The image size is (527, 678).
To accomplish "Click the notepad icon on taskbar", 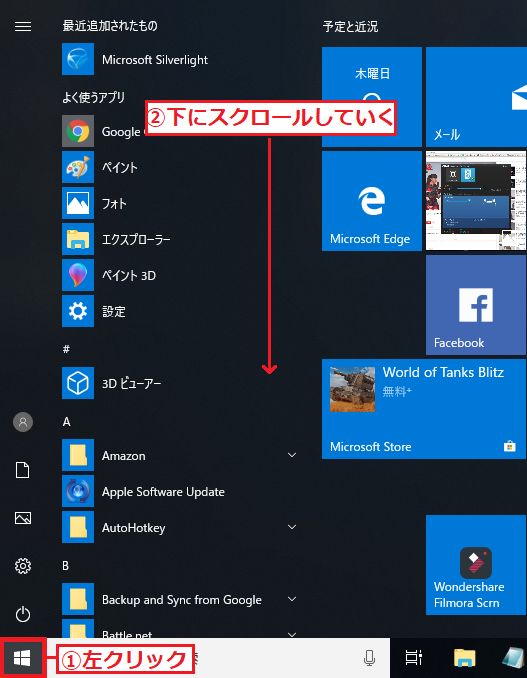I will [x=514, y=658].
